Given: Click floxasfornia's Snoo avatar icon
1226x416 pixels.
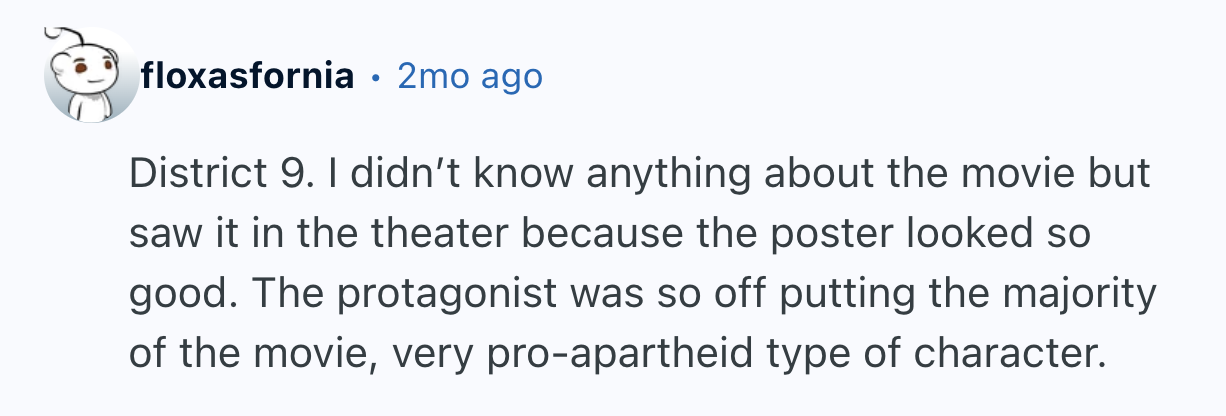Looking at the screenshot, I should point(91,77).
